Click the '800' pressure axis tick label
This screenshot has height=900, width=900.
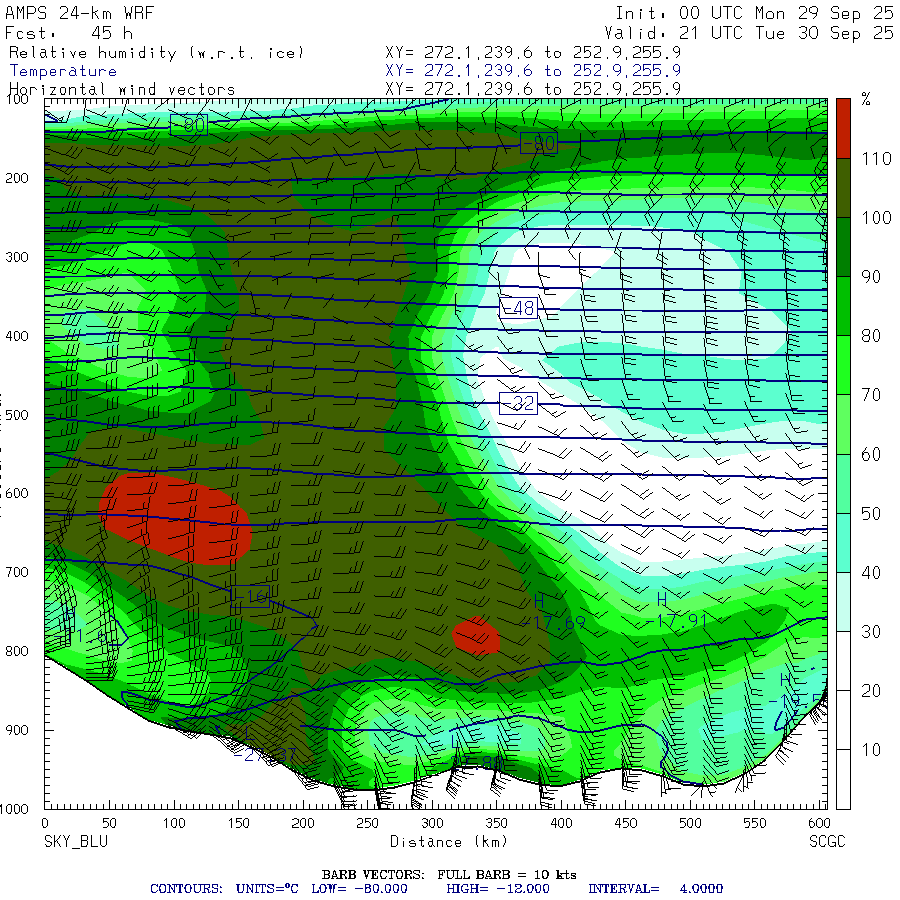click(17, 651)
